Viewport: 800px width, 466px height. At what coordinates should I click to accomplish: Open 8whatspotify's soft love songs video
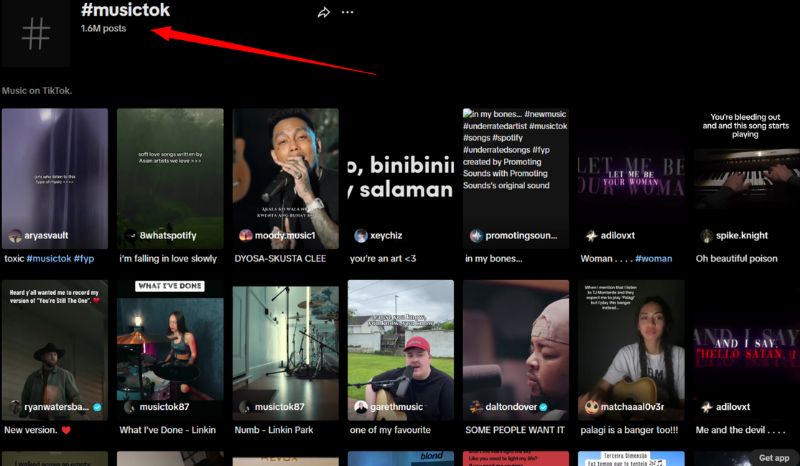click(x=170, y=178)
